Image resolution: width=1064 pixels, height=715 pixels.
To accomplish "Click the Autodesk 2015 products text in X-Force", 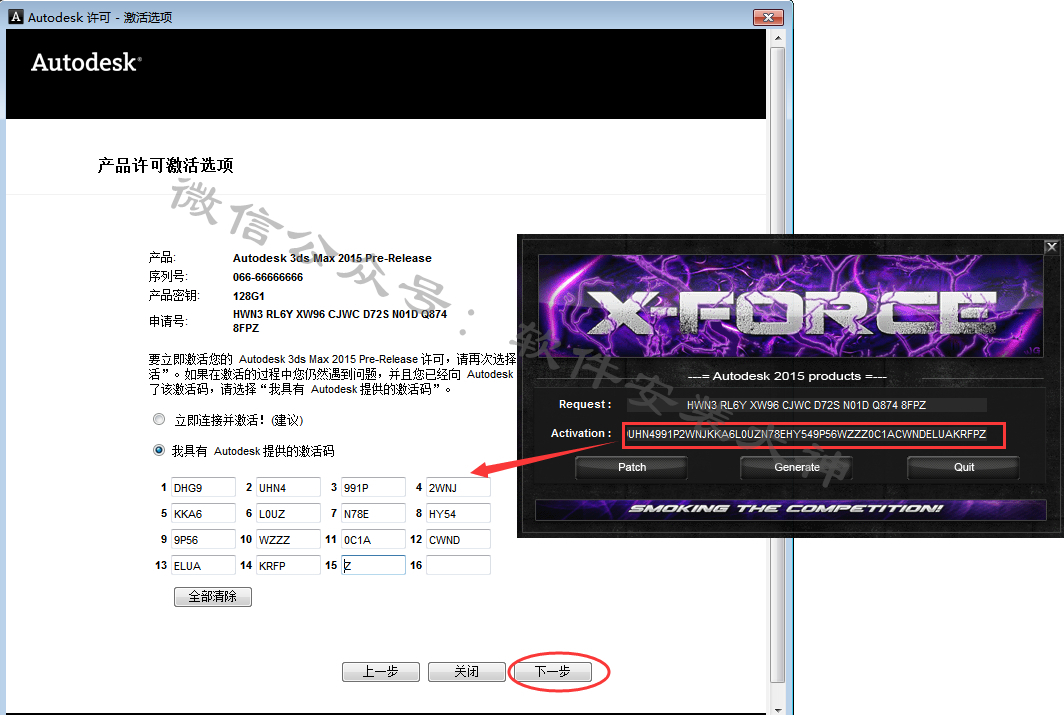I will point(786,376).
